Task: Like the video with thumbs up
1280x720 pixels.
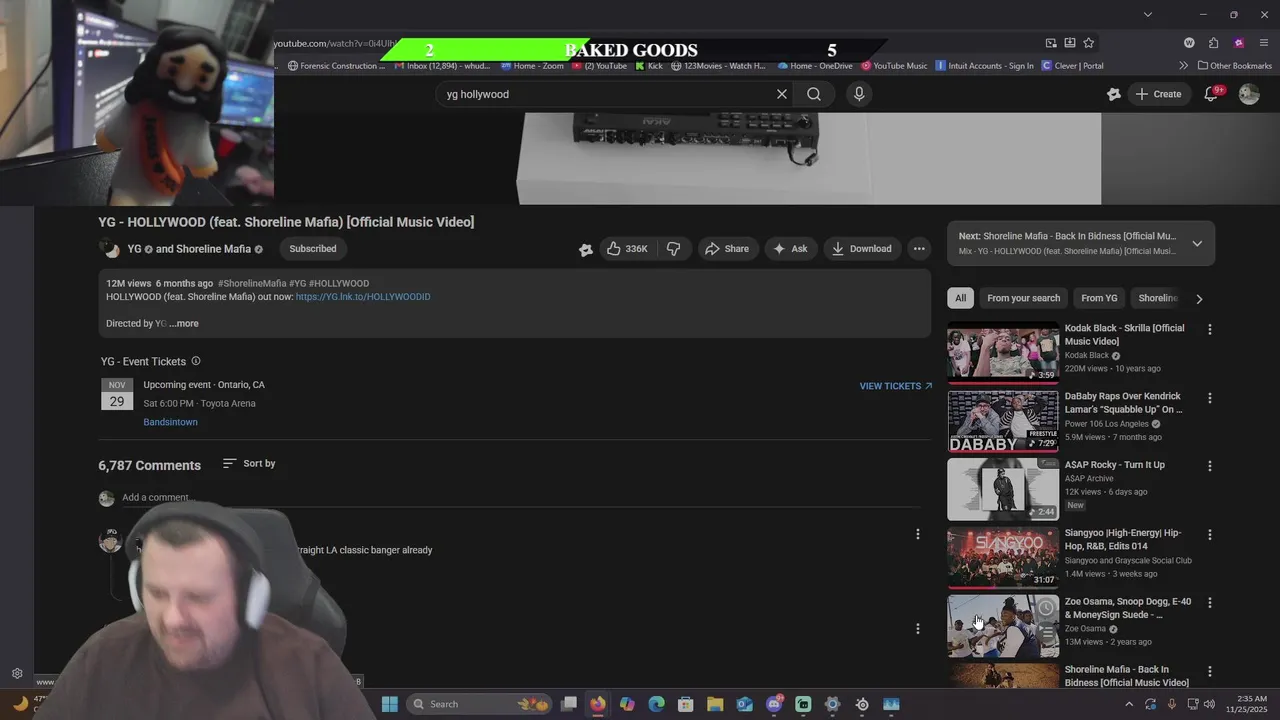Action: click(x=627, y=249)
